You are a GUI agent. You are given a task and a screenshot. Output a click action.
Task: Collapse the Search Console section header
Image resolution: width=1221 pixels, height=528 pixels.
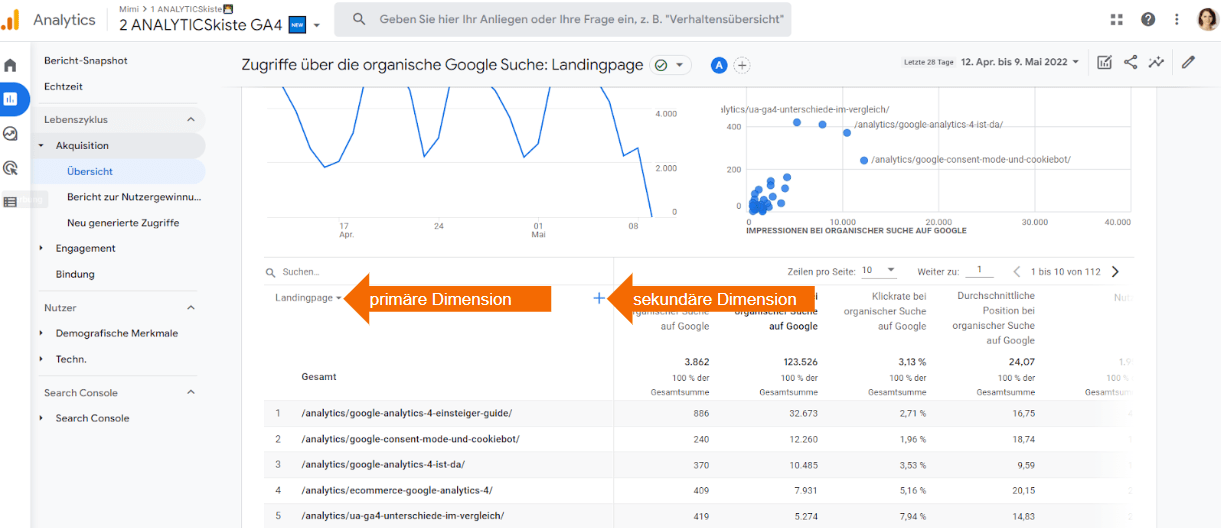tap(191, 393)
